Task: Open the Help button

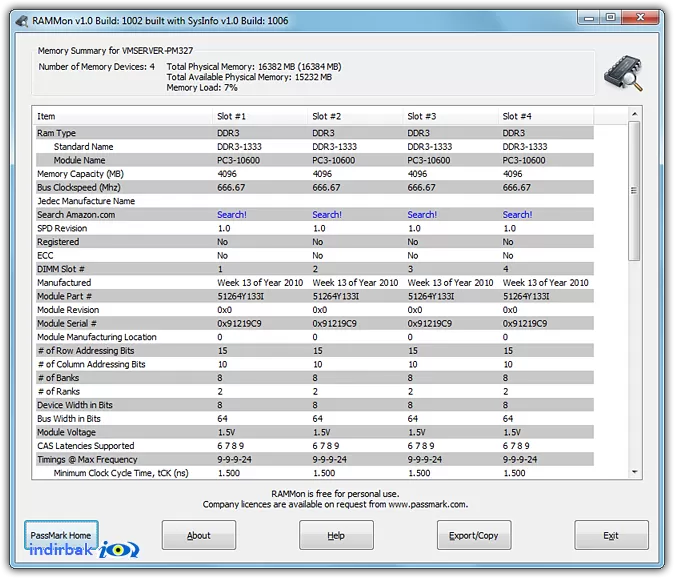Action: click(336, 535)
